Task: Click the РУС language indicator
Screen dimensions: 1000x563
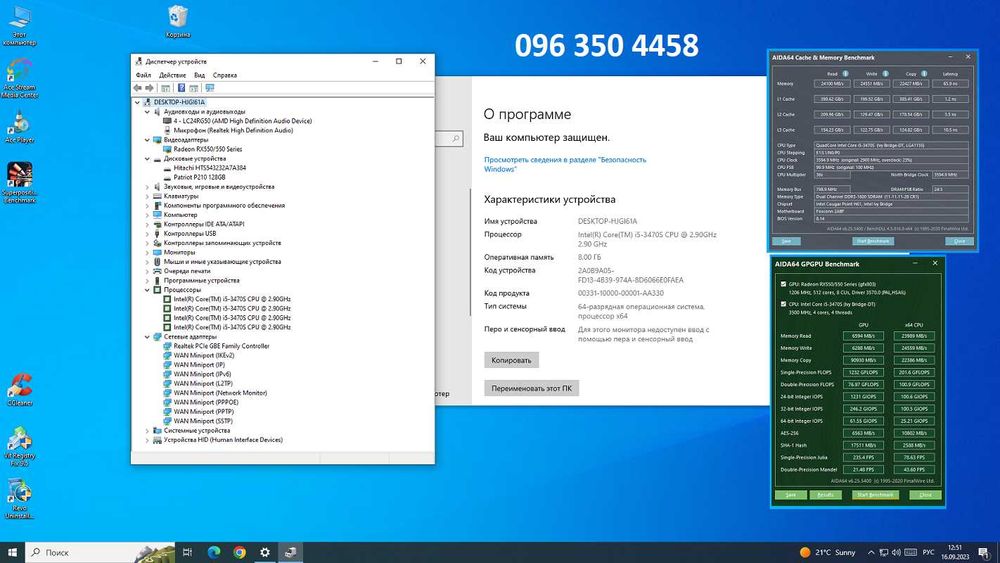Action: [x=929, y=552]
